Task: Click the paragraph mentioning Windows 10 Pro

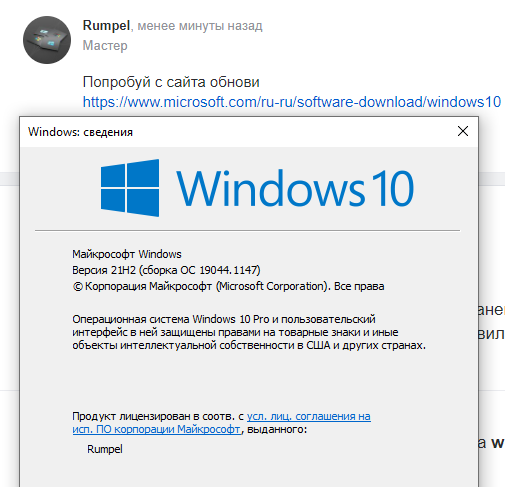Action: tap(249, 332)
